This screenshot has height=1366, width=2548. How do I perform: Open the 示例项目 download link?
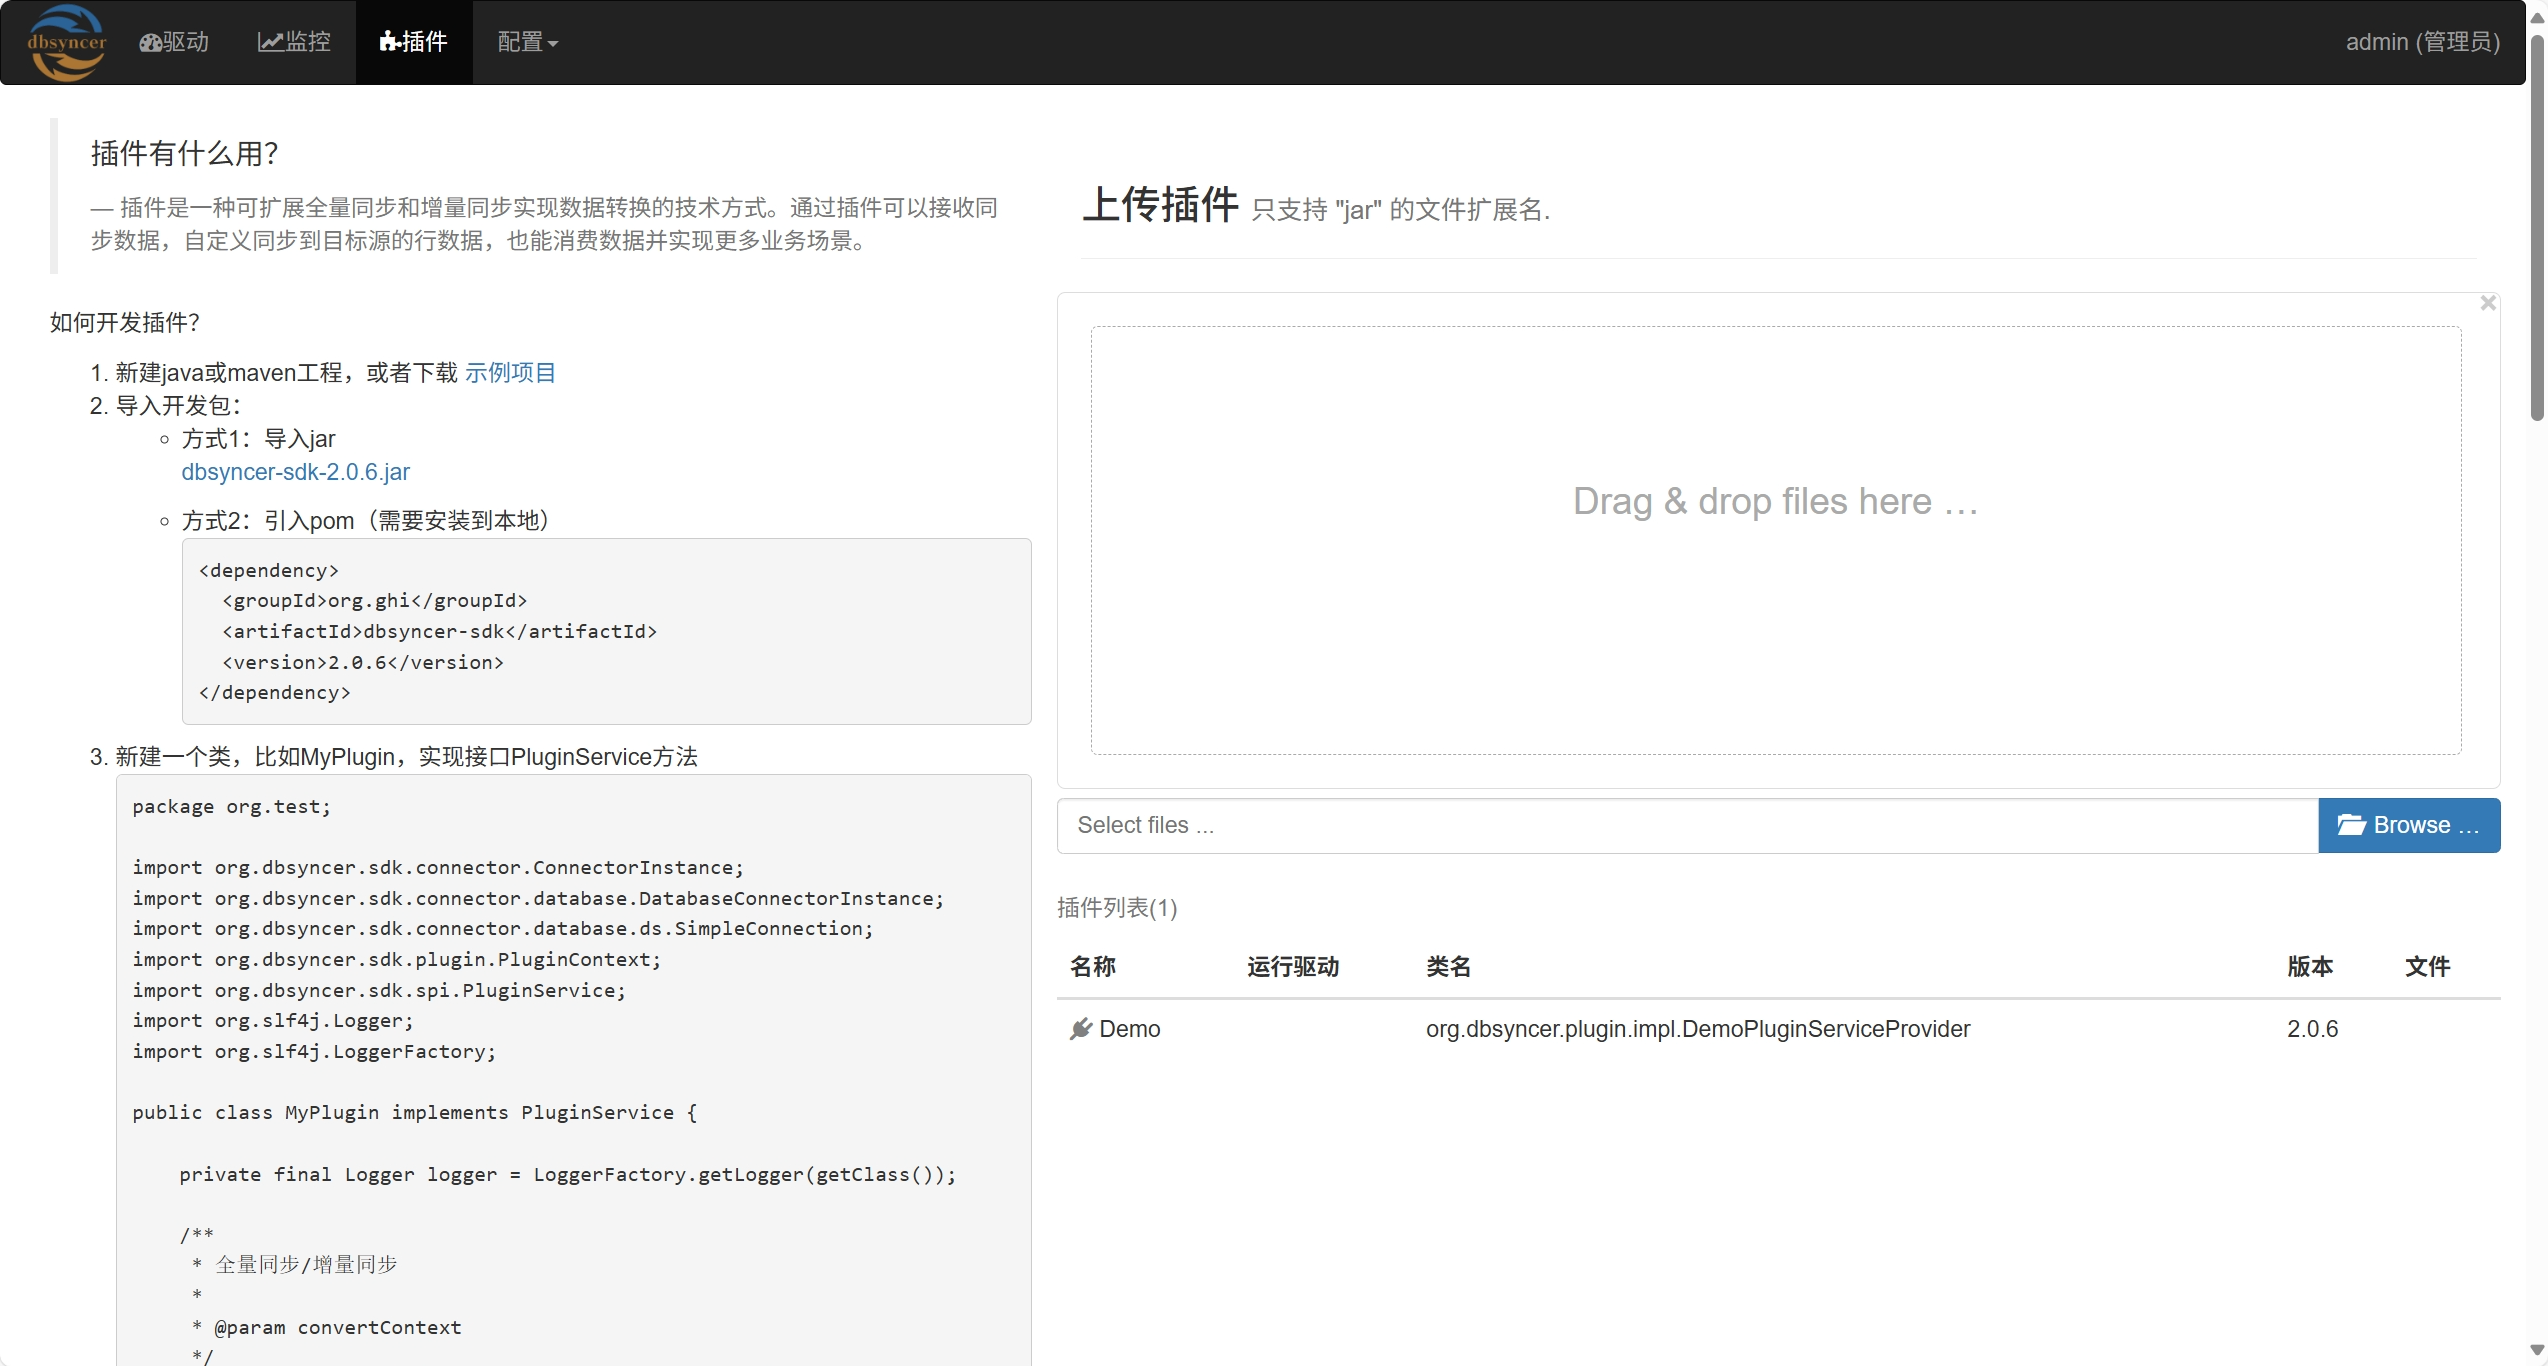(x=510, y=373)
